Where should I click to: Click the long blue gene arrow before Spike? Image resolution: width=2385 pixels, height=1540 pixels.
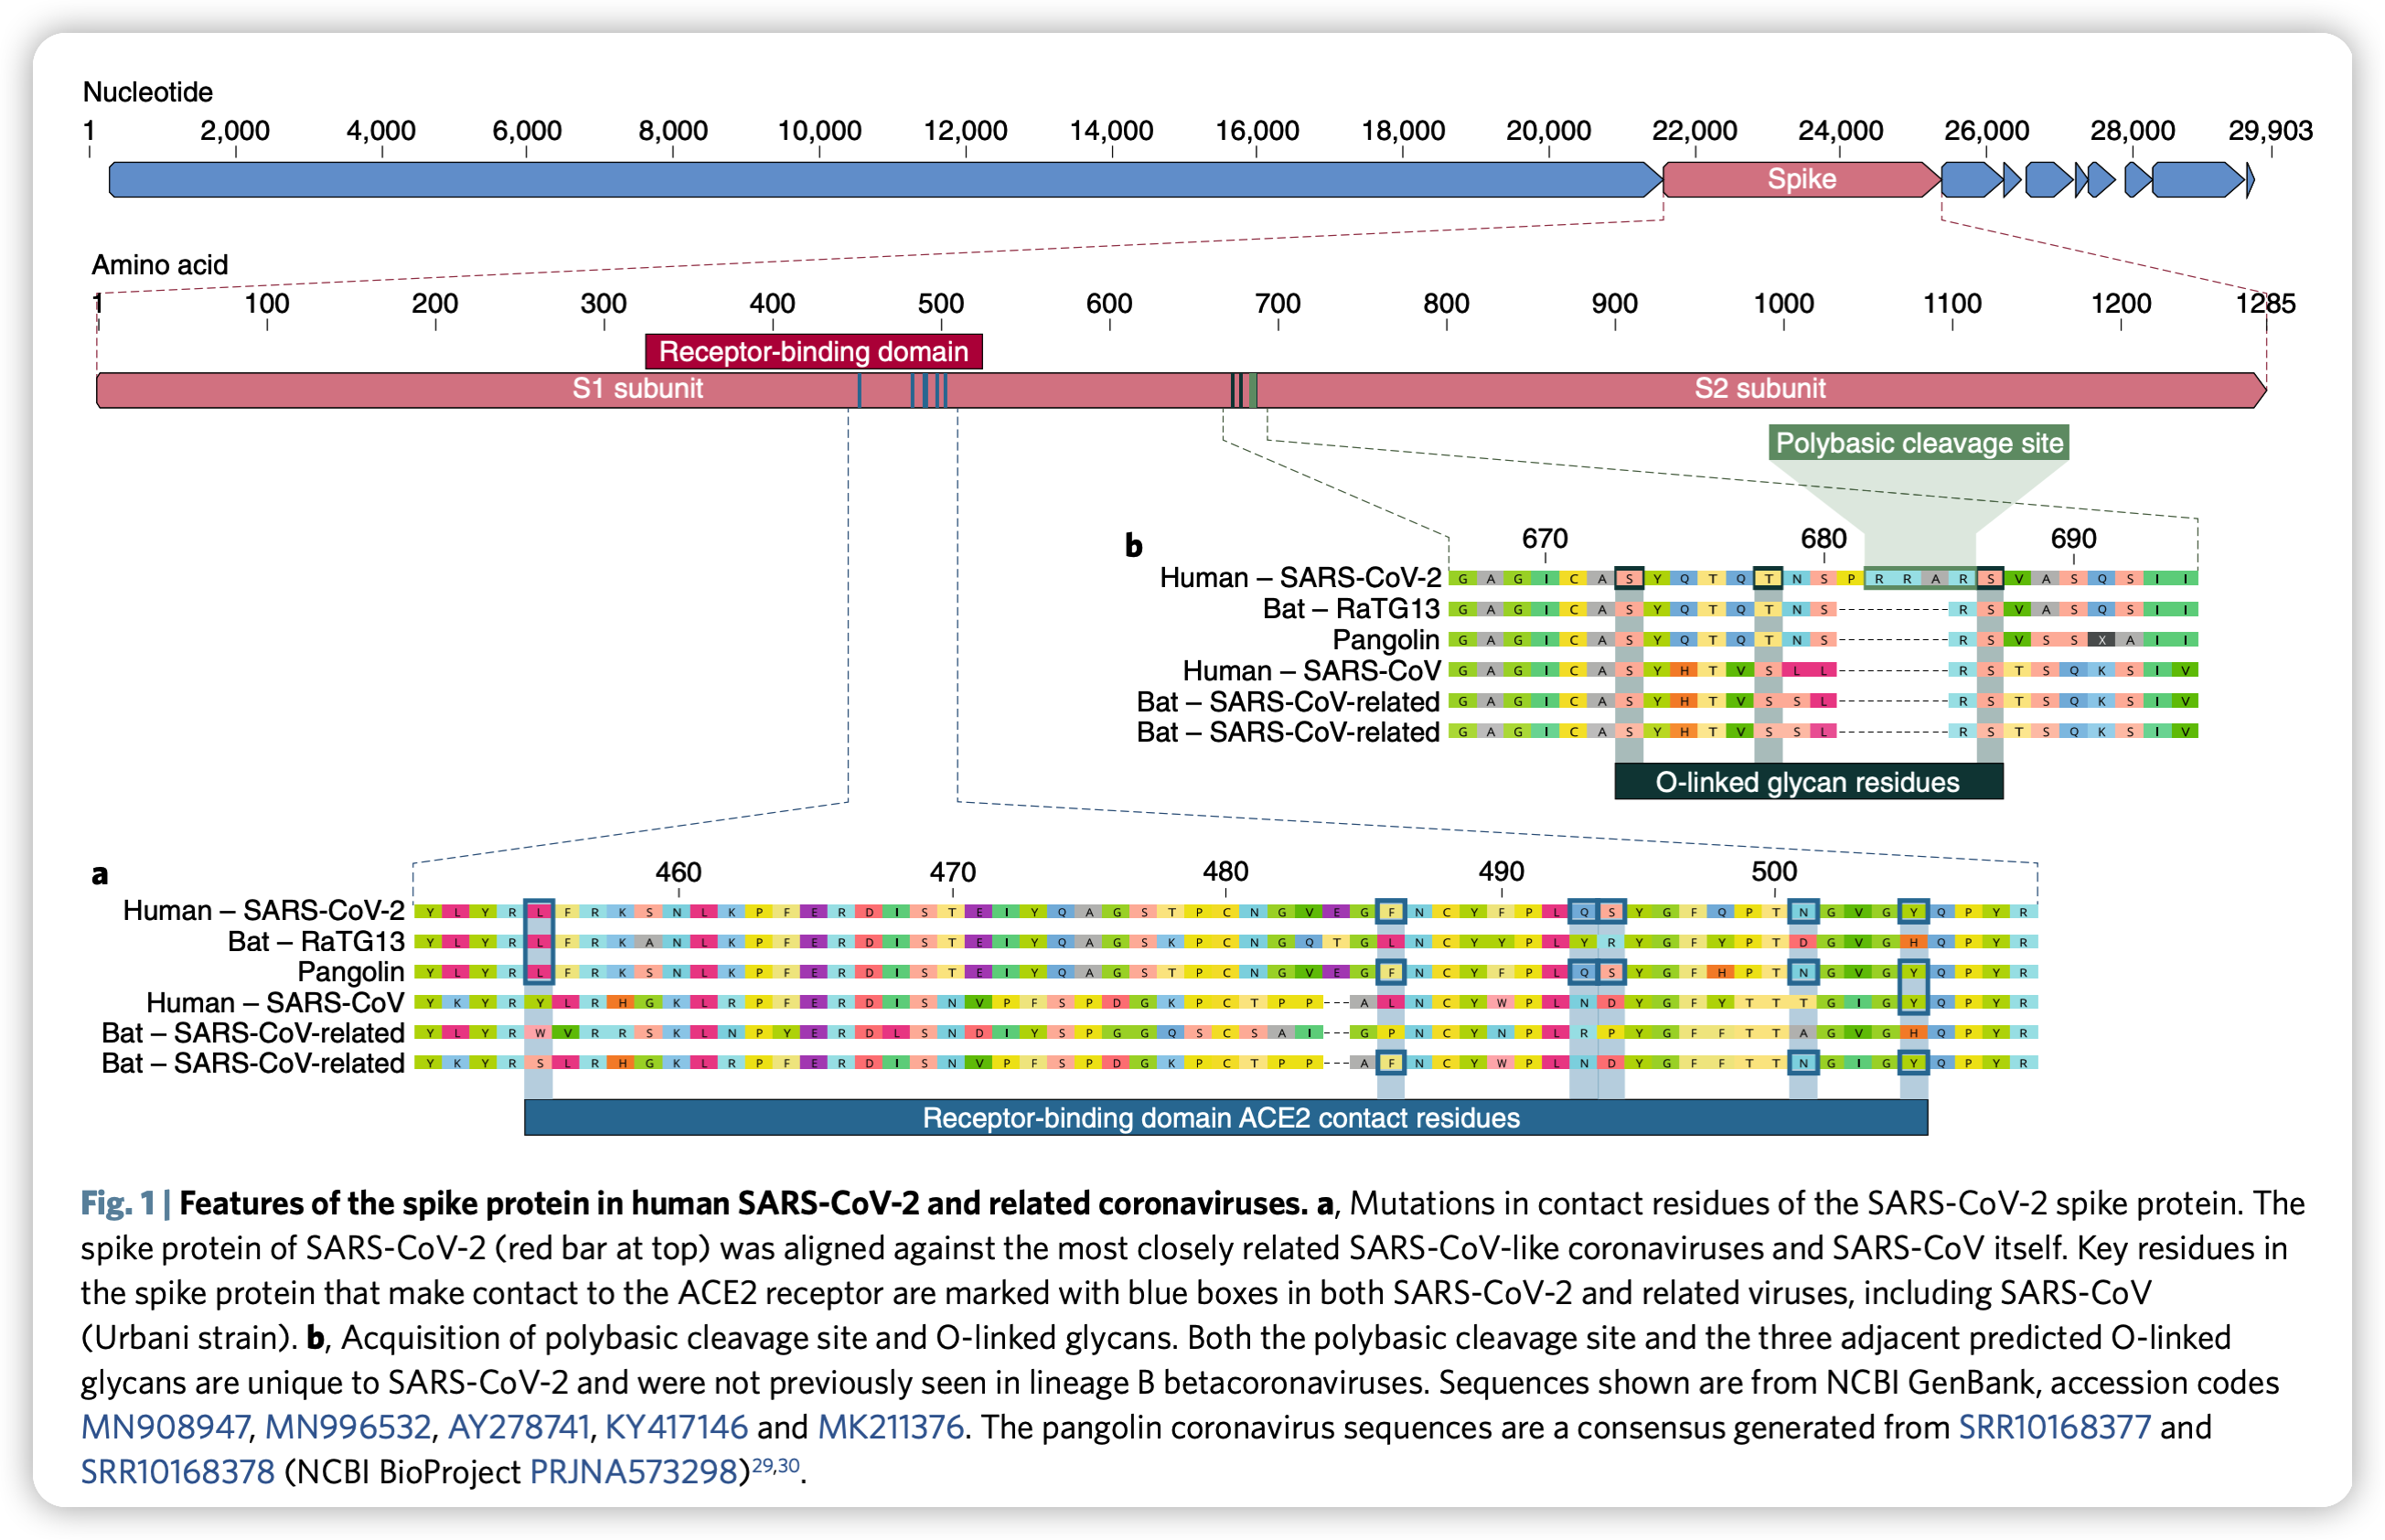885,179
